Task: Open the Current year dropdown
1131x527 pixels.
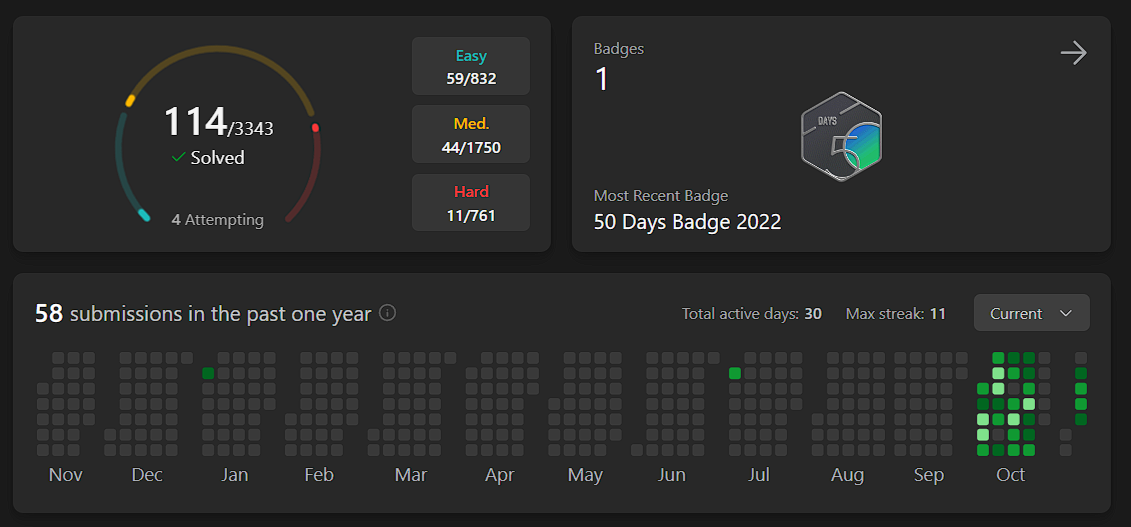Action: pos(1031,313)
